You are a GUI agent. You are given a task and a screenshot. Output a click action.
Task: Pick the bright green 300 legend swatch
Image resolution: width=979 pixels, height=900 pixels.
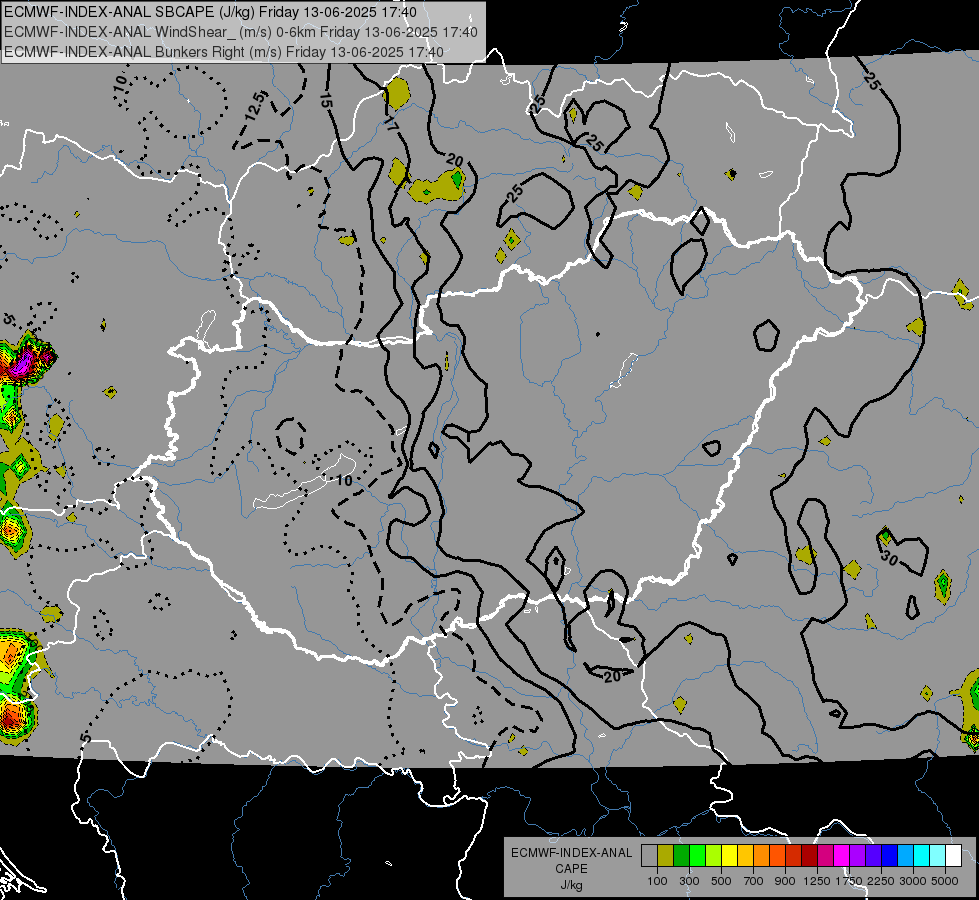pos(698,855)
